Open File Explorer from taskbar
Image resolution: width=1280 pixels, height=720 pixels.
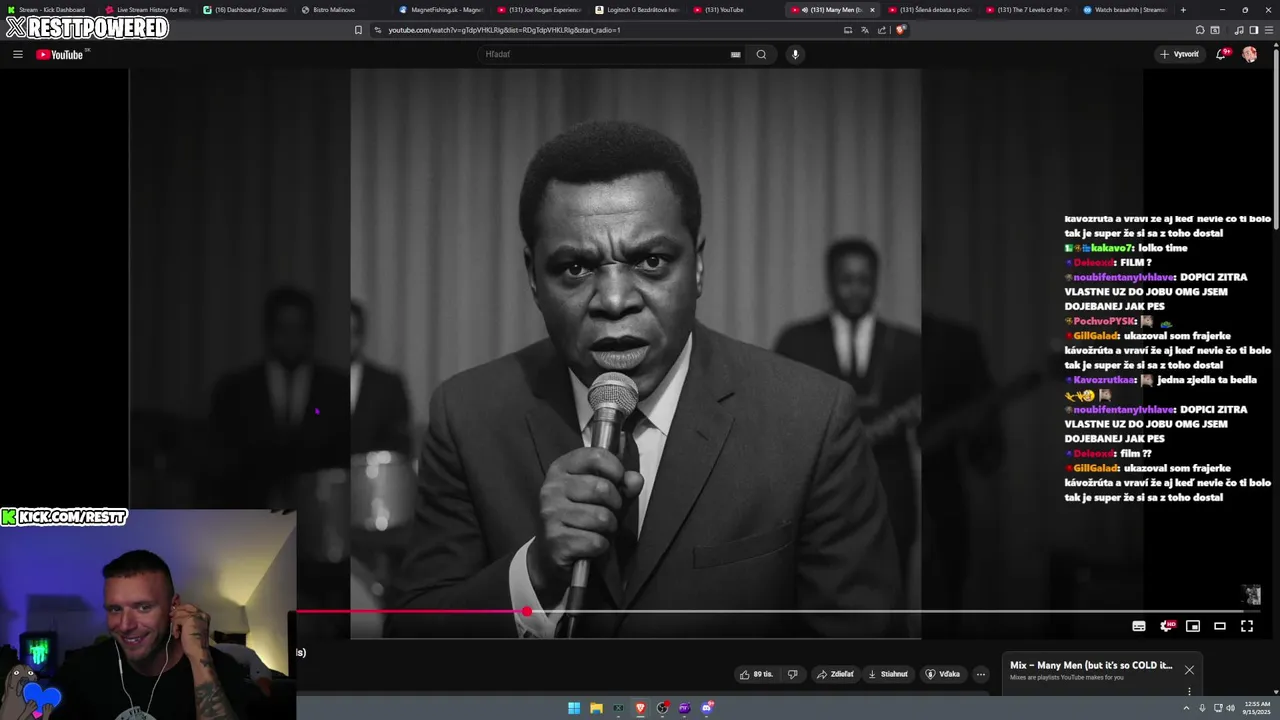coord(596,708)
